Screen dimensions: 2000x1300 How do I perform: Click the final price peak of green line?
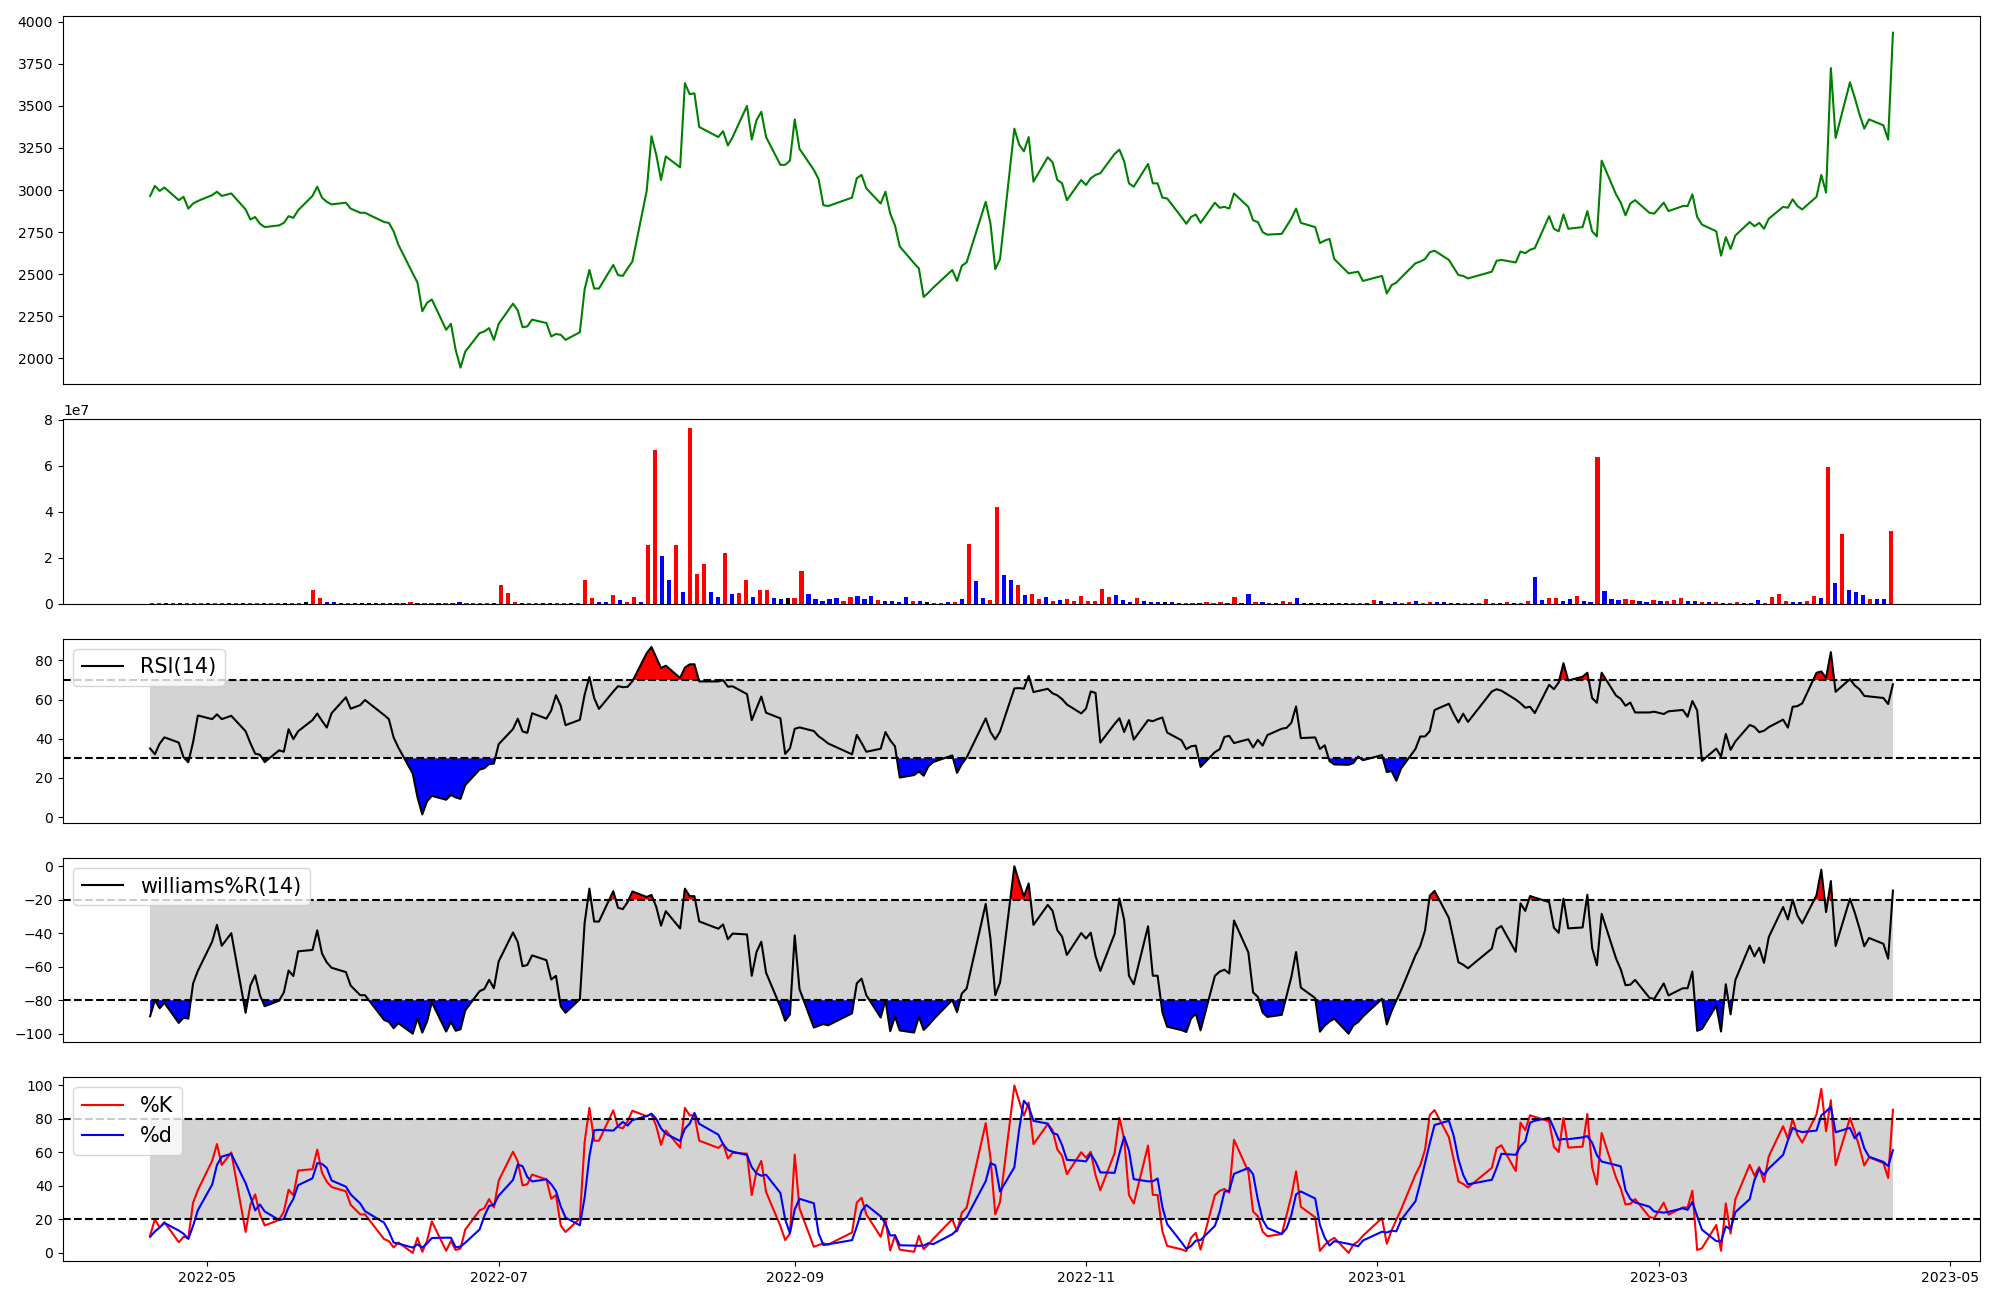[x=1892, y=33]
